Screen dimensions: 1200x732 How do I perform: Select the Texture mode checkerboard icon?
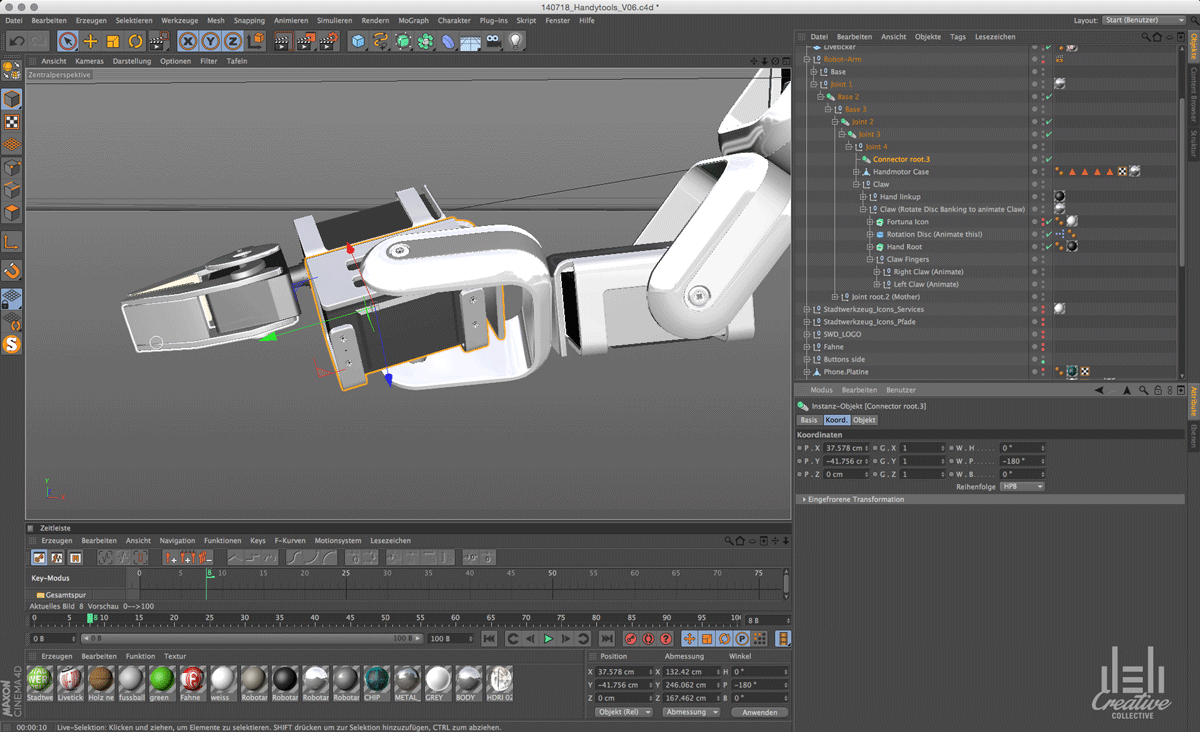(x=12, y=122)
